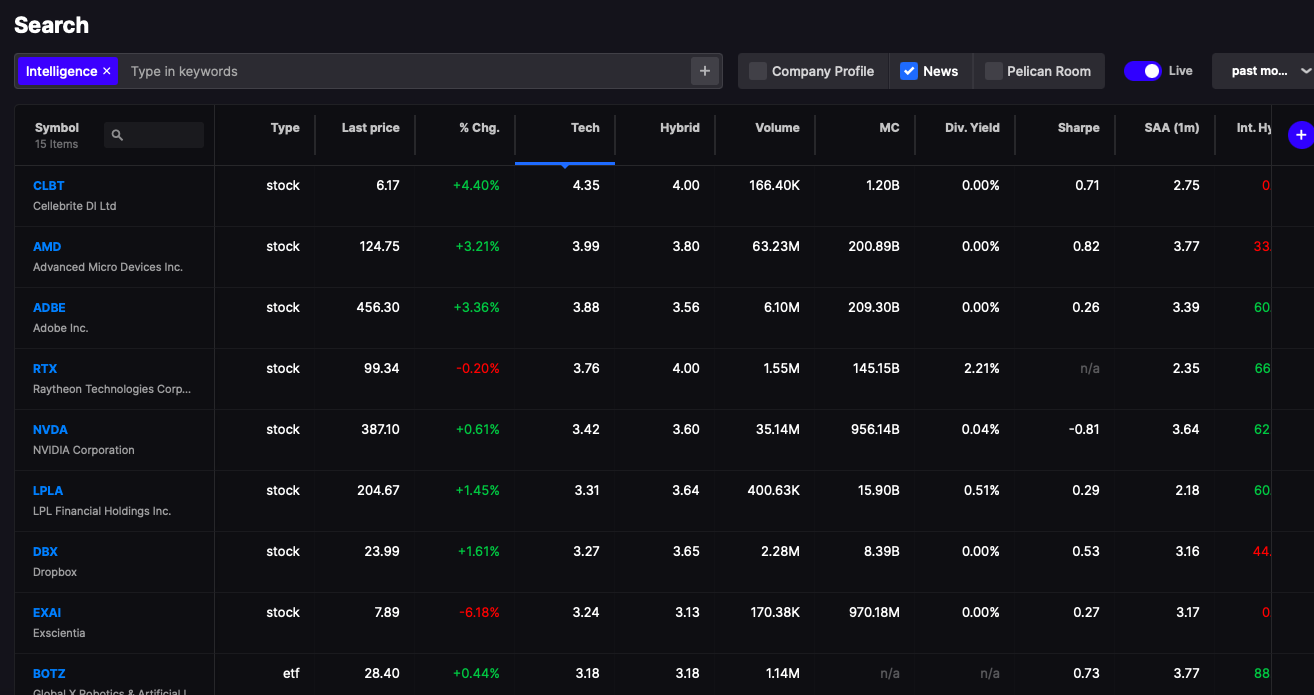This screenshot has height=695, width=1314.
Task: Open the BOTZ symbol link
Action: (49, 674)
